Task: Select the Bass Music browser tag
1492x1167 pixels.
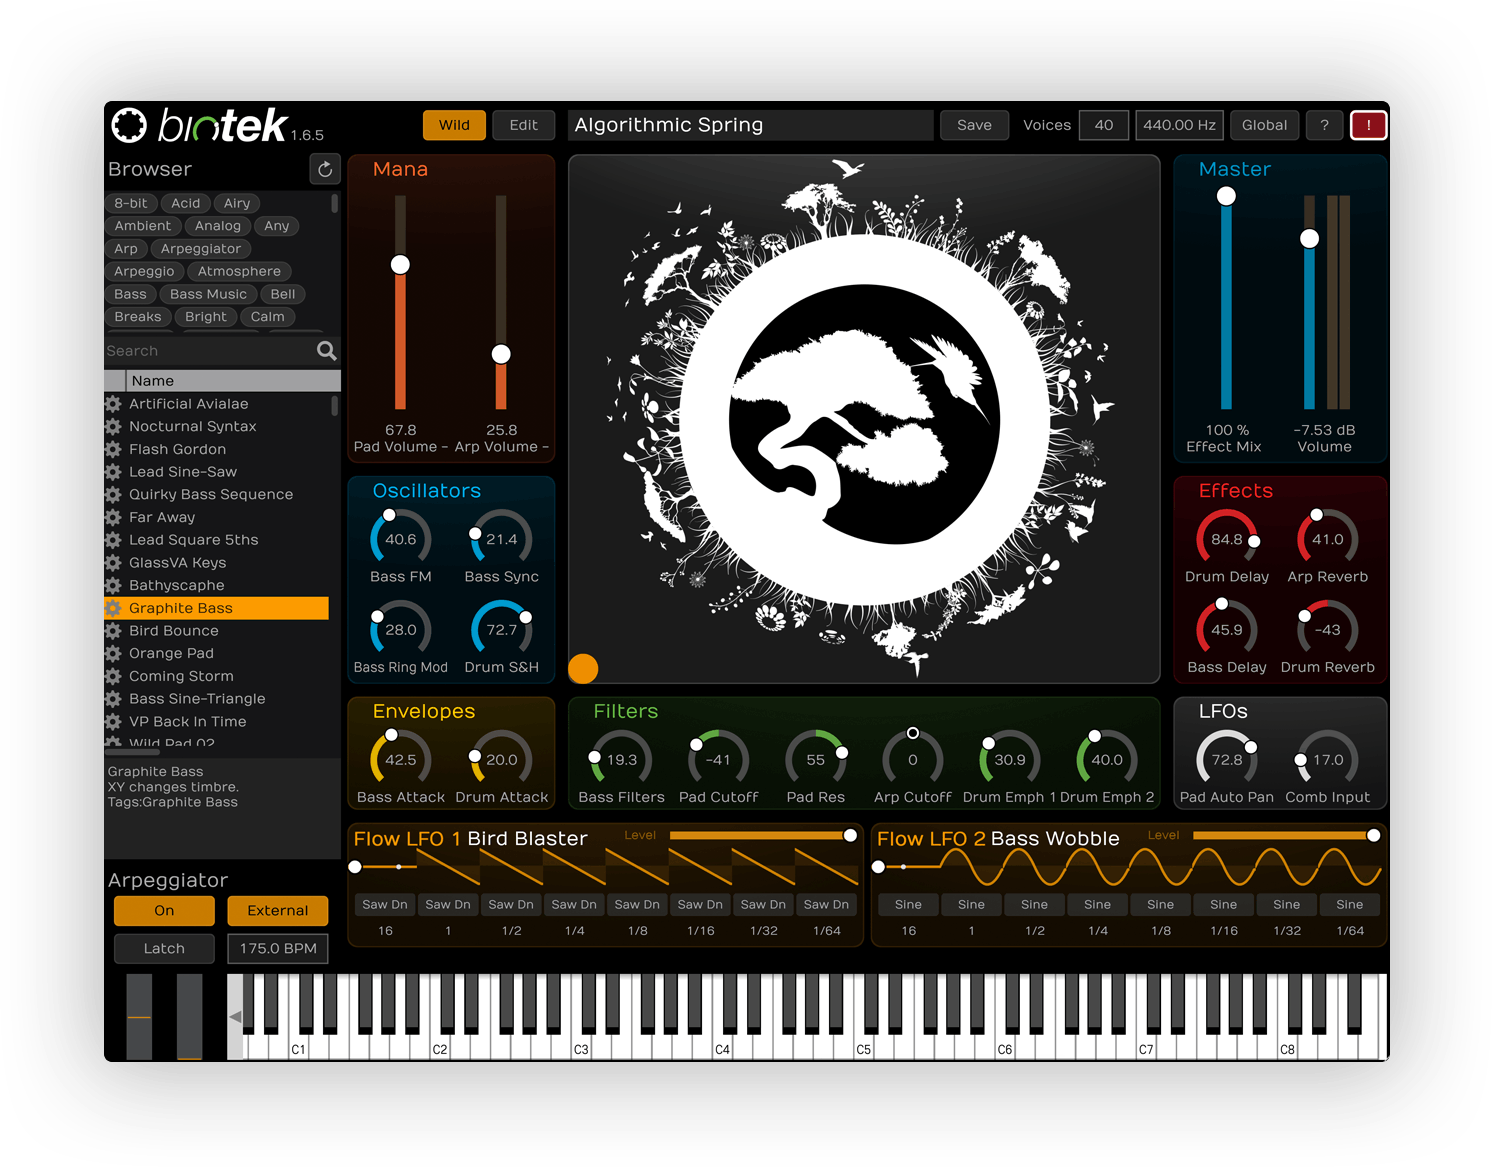Action: tap(208, 294)
